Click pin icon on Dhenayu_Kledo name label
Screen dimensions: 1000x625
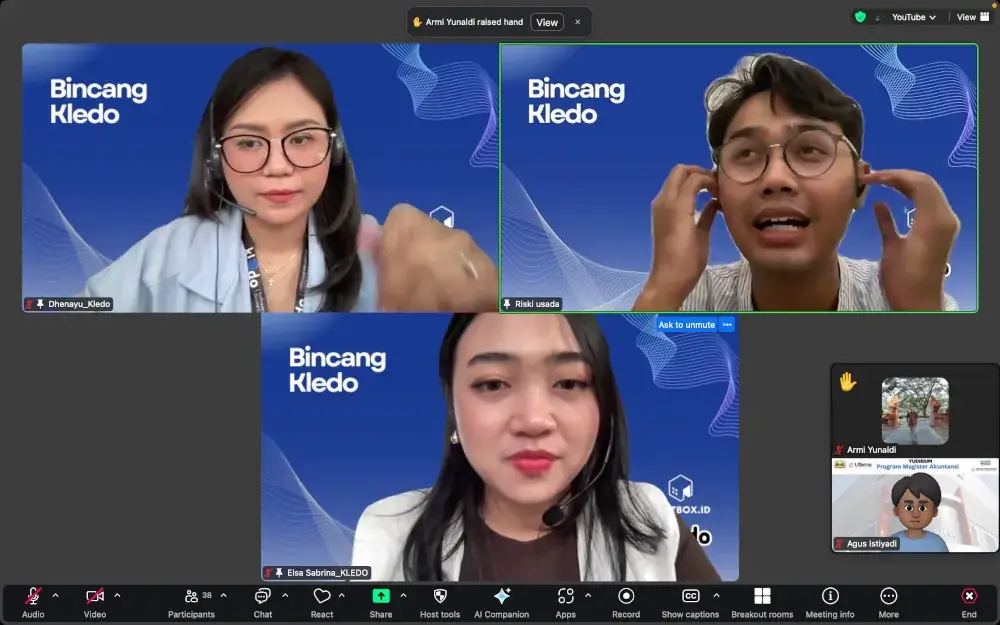pyautogui.click(x=40, y=304)
